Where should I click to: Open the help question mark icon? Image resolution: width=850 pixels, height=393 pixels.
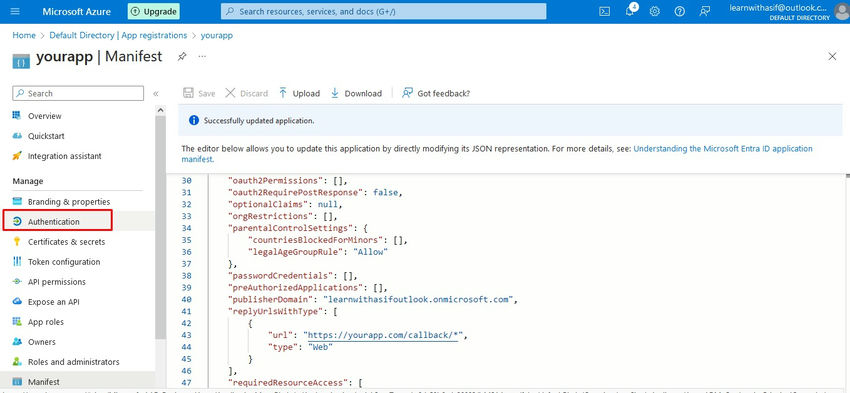(x=679, y=11)
